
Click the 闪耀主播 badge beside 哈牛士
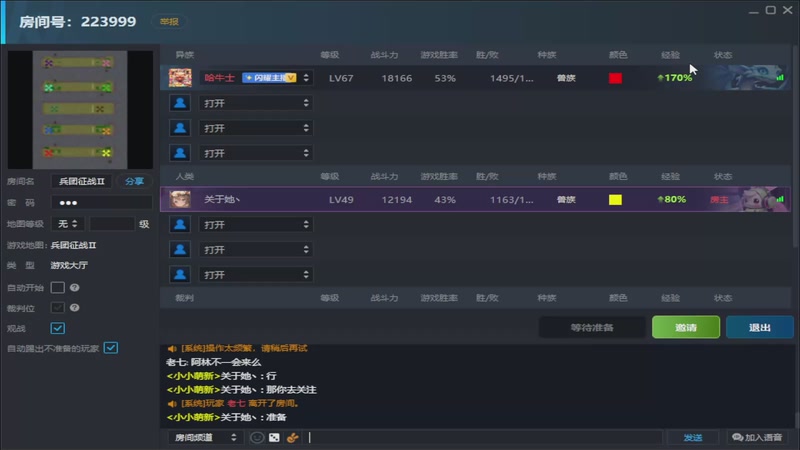[x=269, y=78]
